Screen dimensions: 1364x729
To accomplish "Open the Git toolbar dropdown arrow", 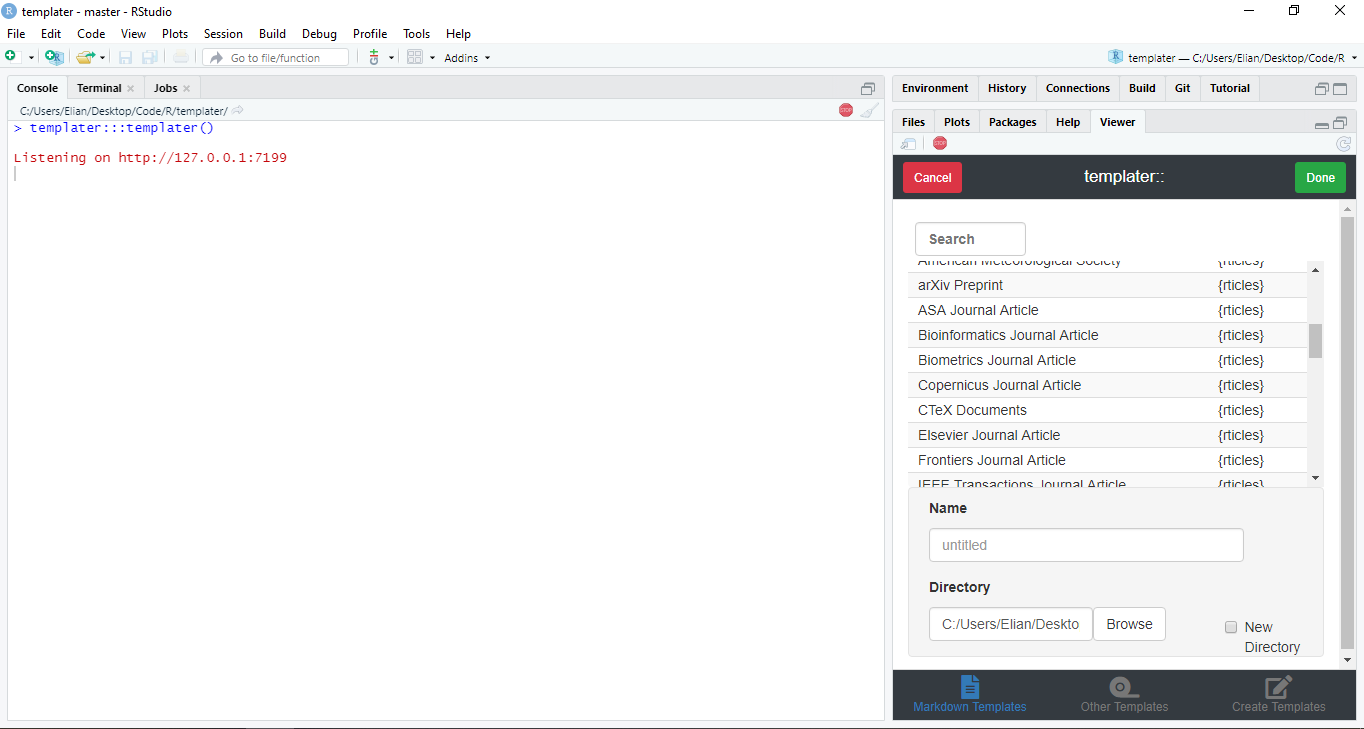I will [391, 58].
